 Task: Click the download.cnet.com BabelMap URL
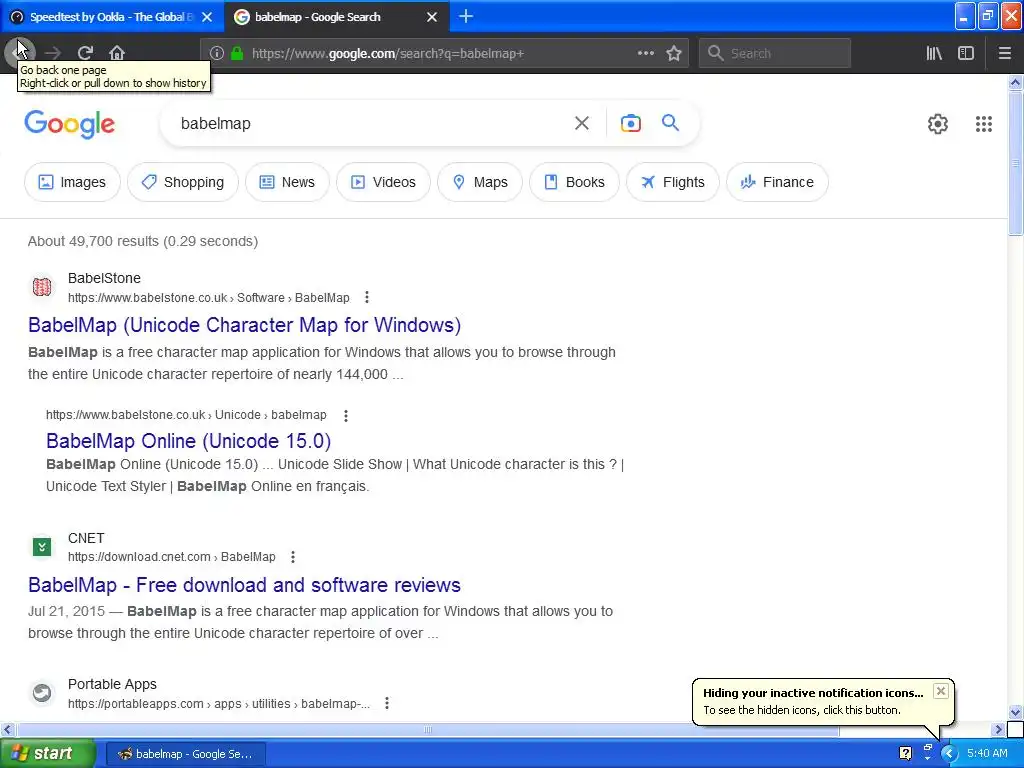click(172, 557)
